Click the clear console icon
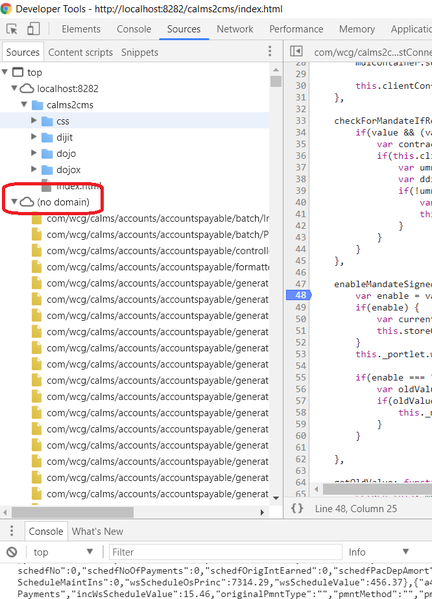Image resolution: width=432 pixels, height=599 pixels. point(12,552)
